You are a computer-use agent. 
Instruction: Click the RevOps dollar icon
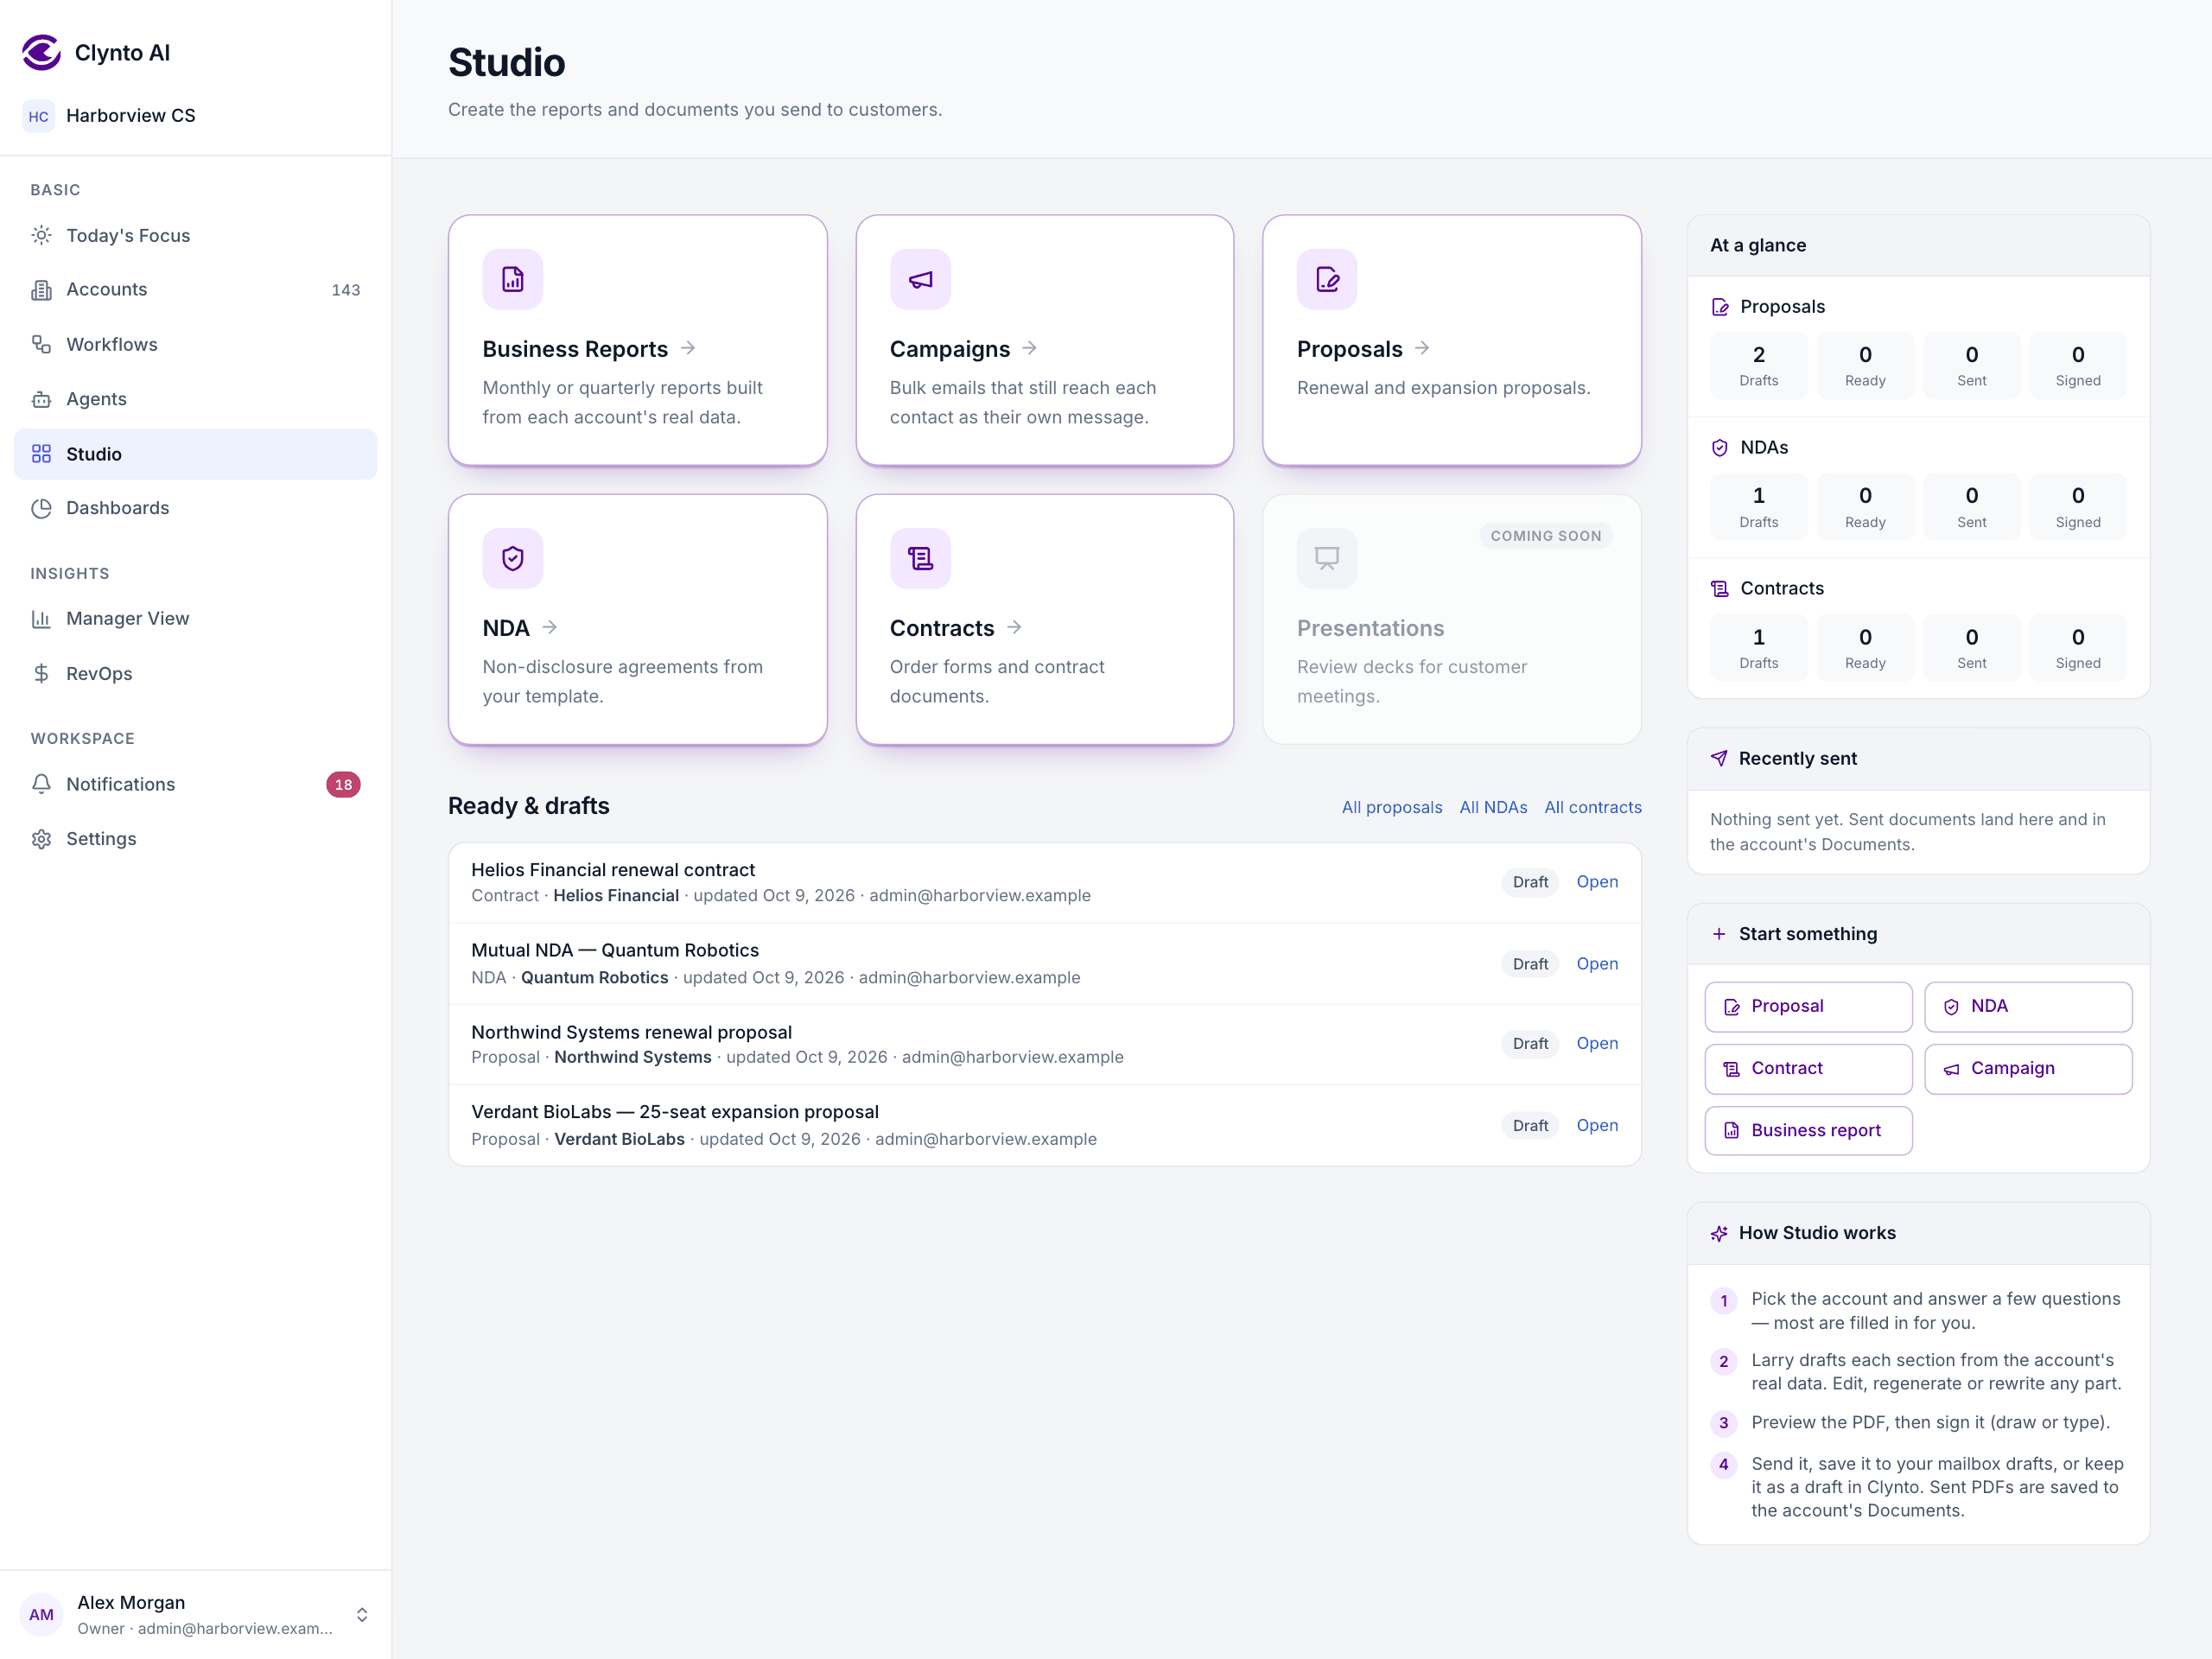tap(41, 673)
